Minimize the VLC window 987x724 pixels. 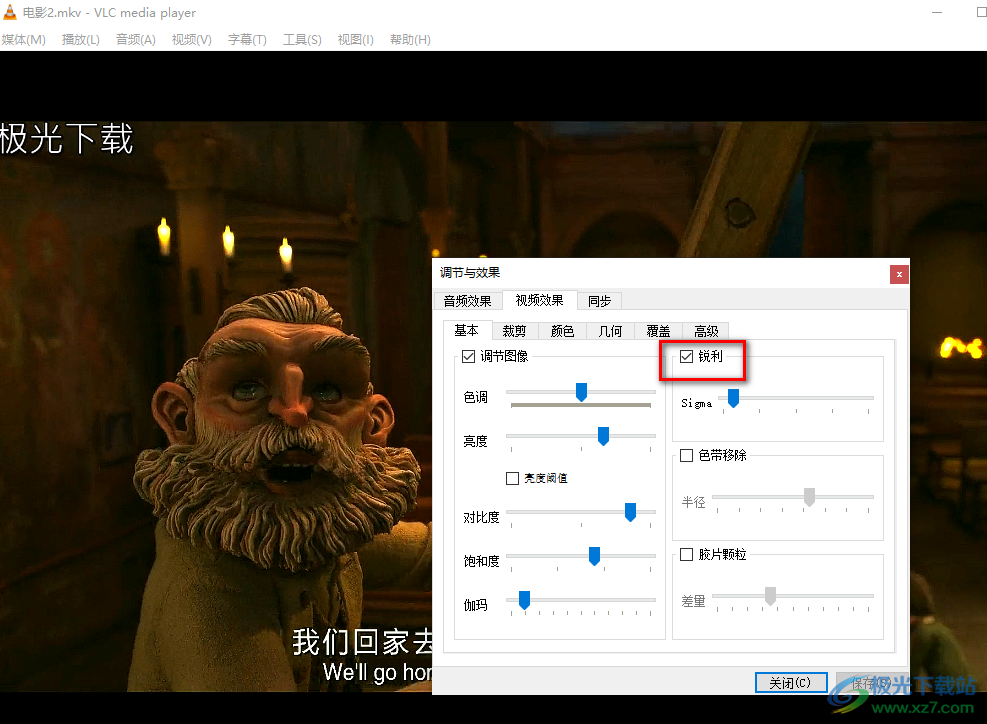pyautogui.click(x=937, y=12)
